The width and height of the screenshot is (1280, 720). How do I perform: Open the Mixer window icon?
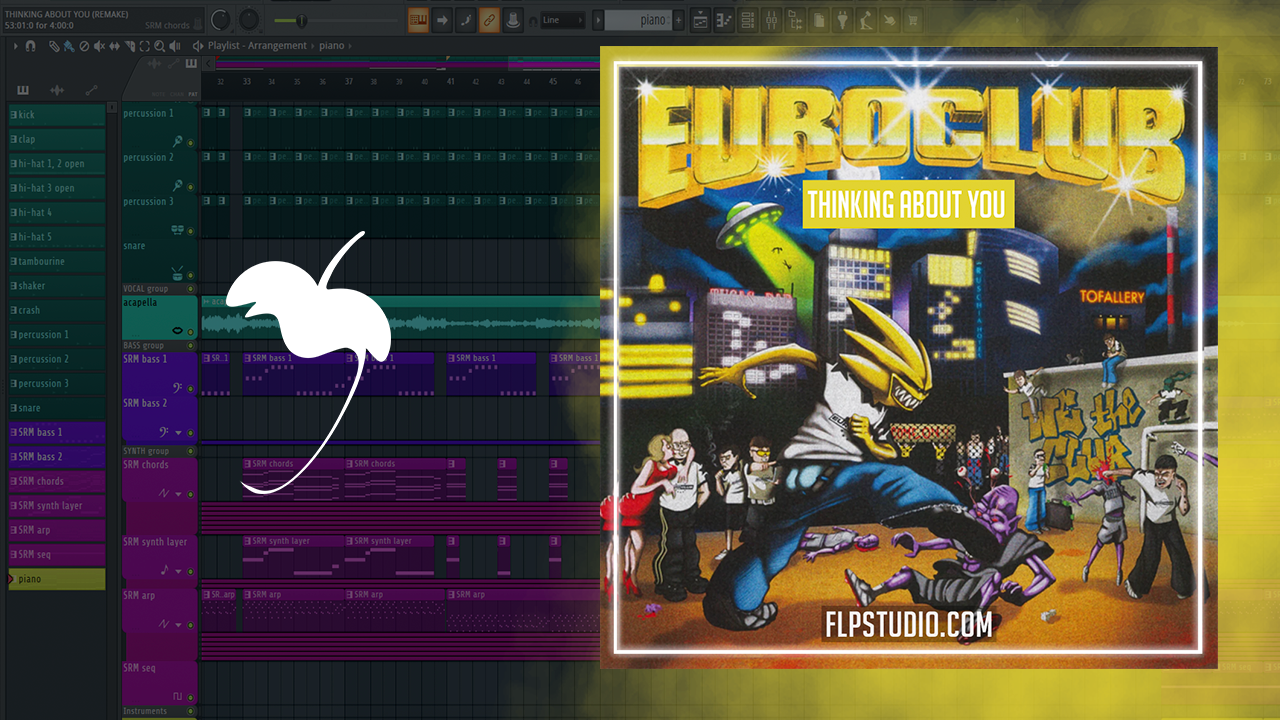pyautogui.click(x=772, y=20)
